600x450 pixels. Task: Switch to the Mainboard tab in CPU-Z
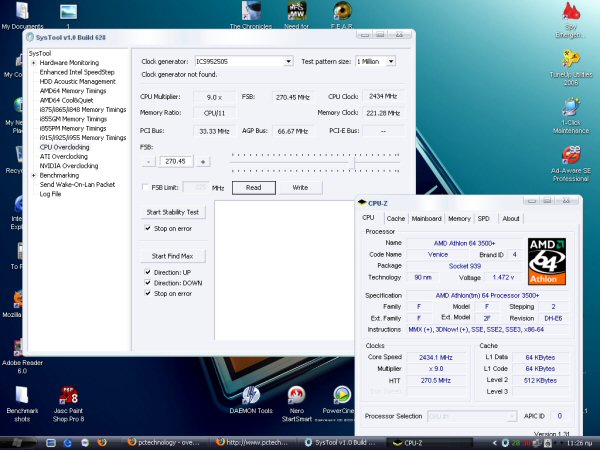(426, 218)
